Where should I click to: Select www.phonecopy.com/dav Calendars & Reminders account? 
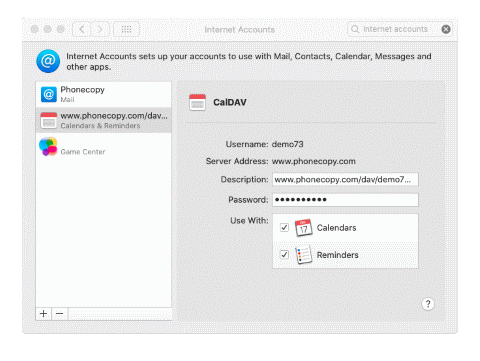[x=104, y=120]
